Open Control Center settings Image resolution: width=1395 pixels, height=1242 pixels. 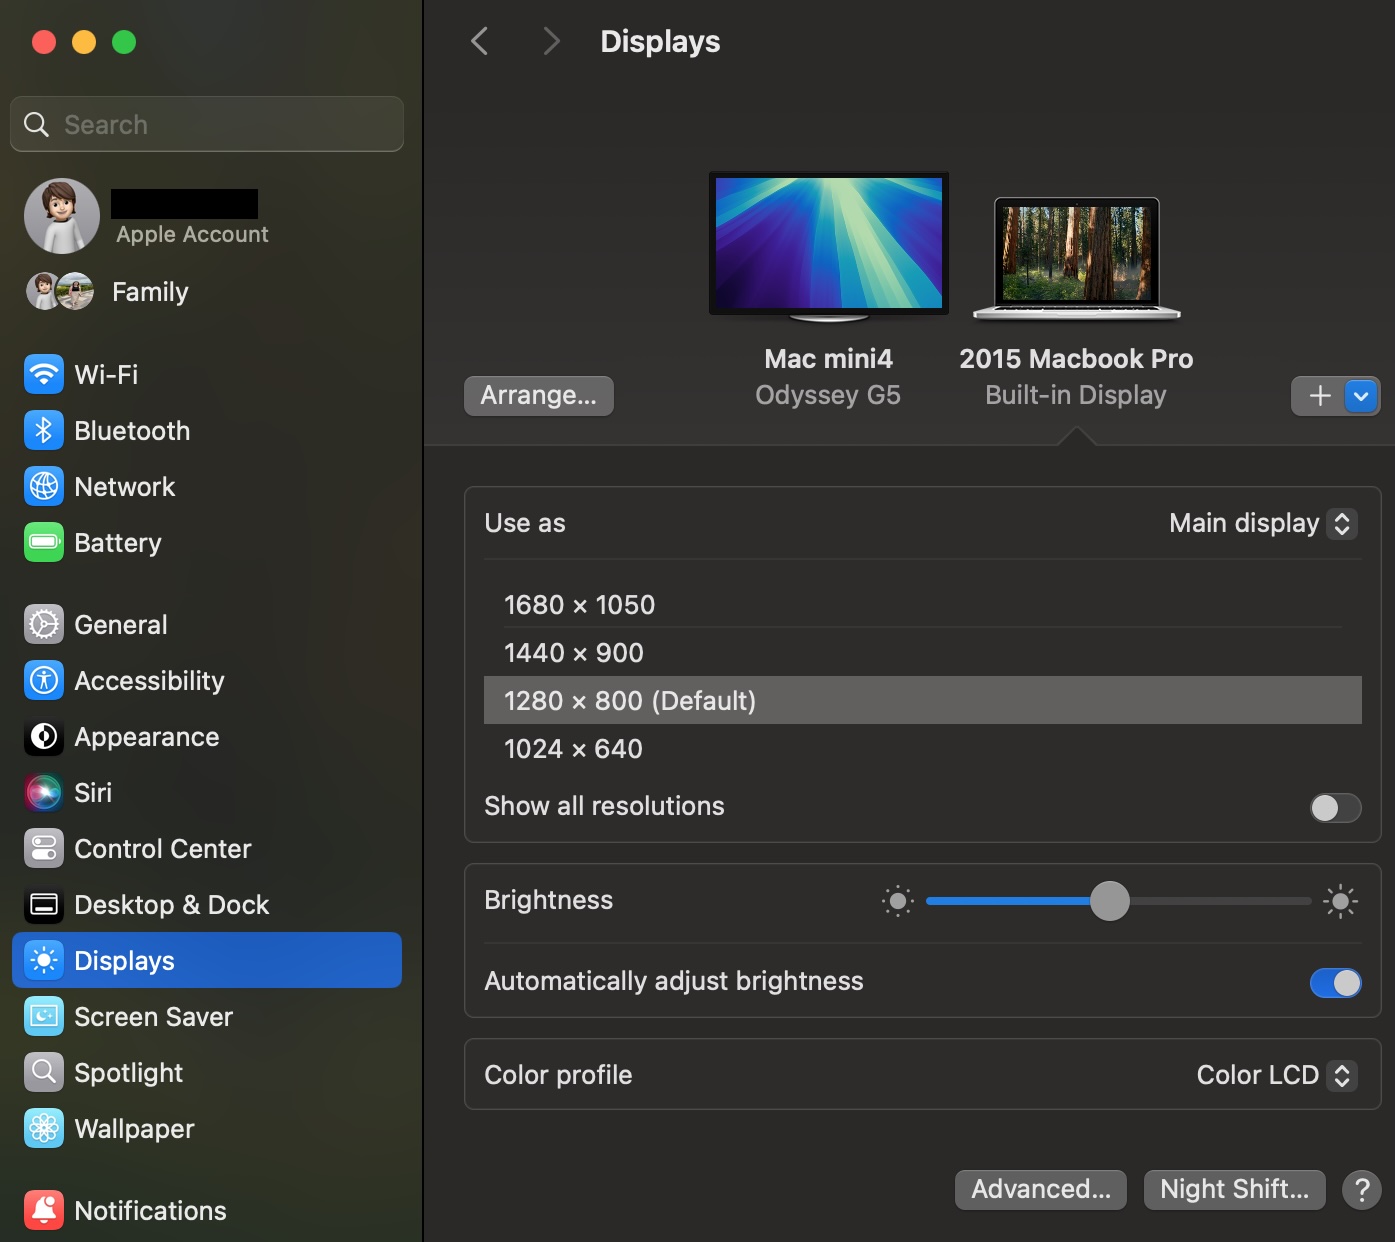coord(207,849)
